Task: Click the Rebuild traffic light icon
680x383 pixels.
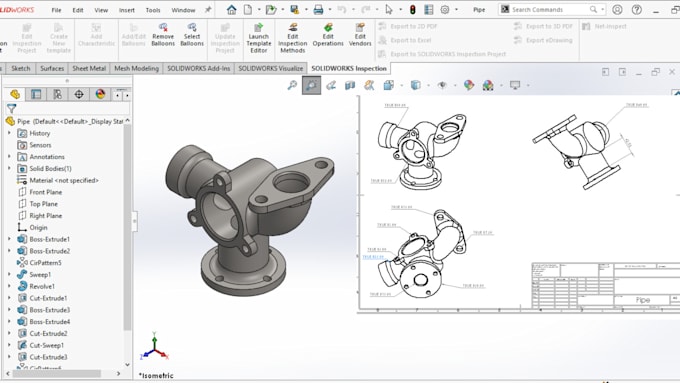Action: tap(412, 10)
